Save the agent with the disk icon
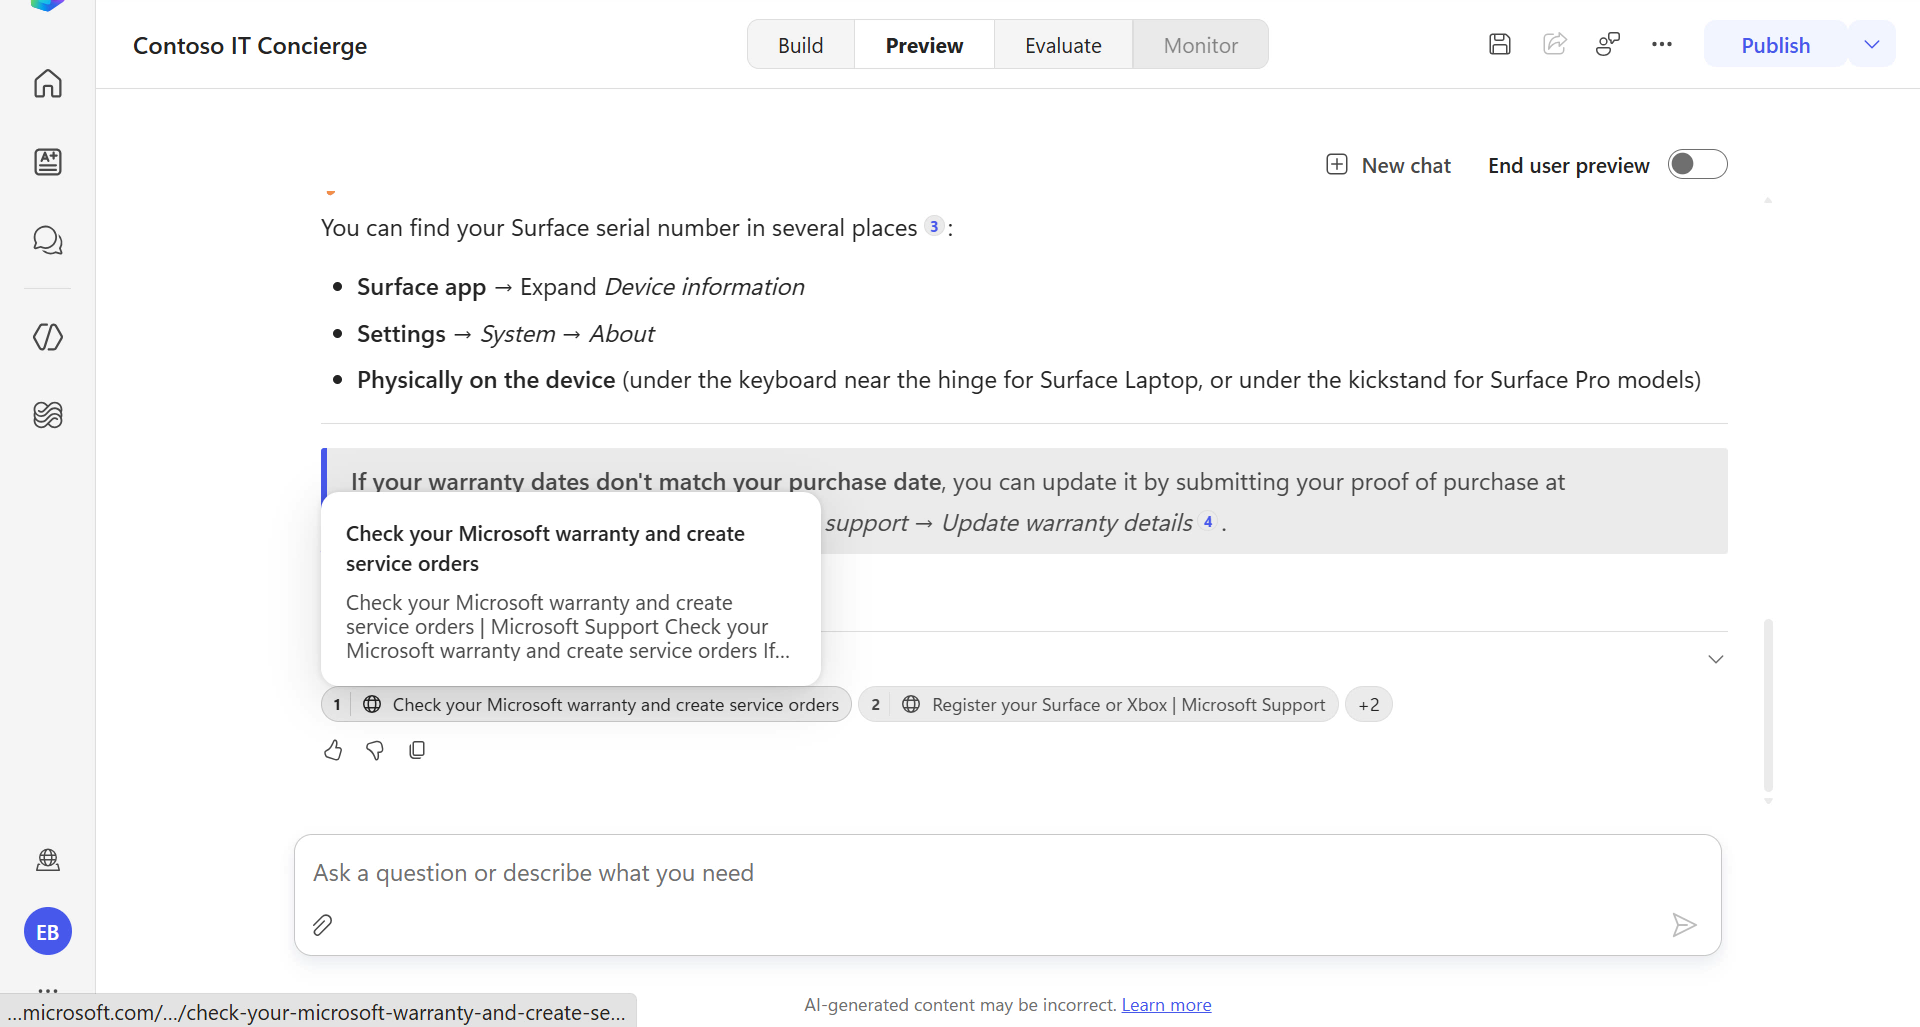The width and height of the screenshot is (1920, 1027). (1500, 44)
